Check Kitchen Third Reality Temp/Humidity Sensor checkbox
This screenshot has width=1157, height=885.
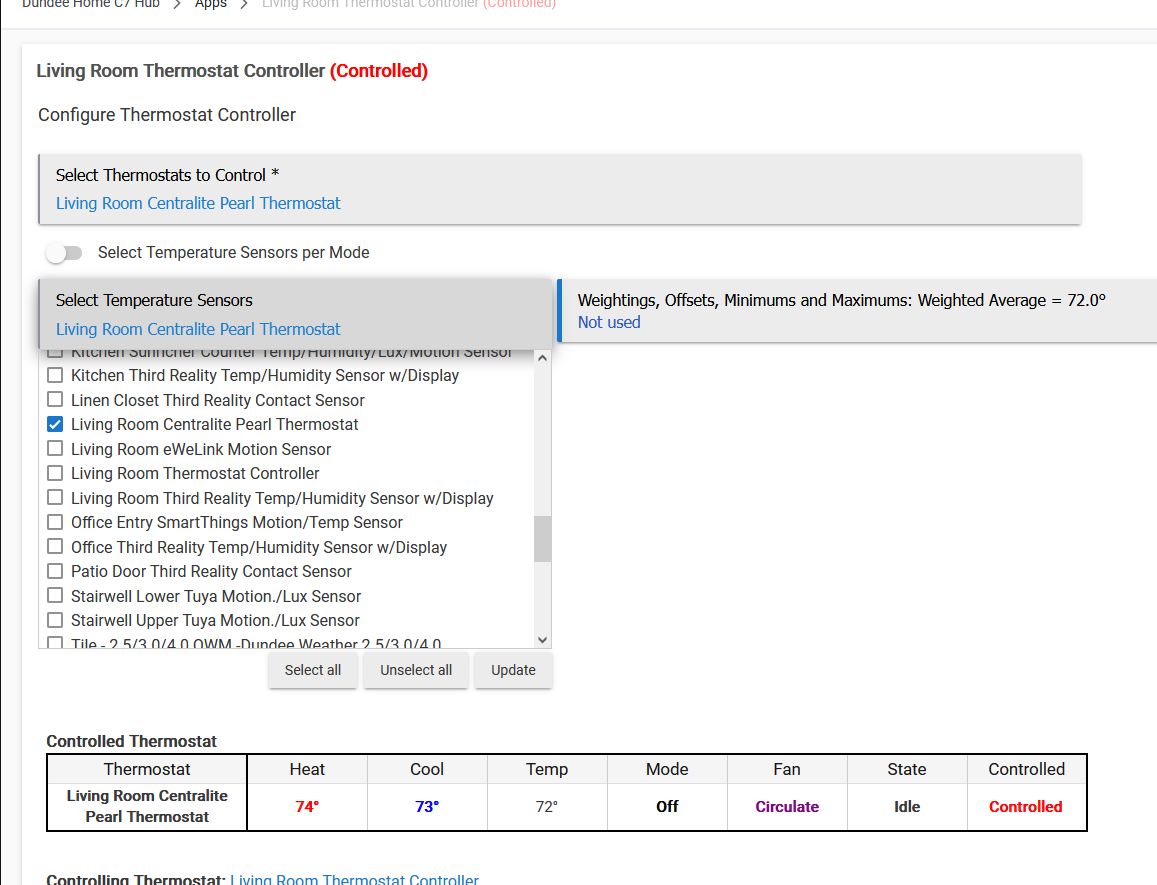pos(55,375)
